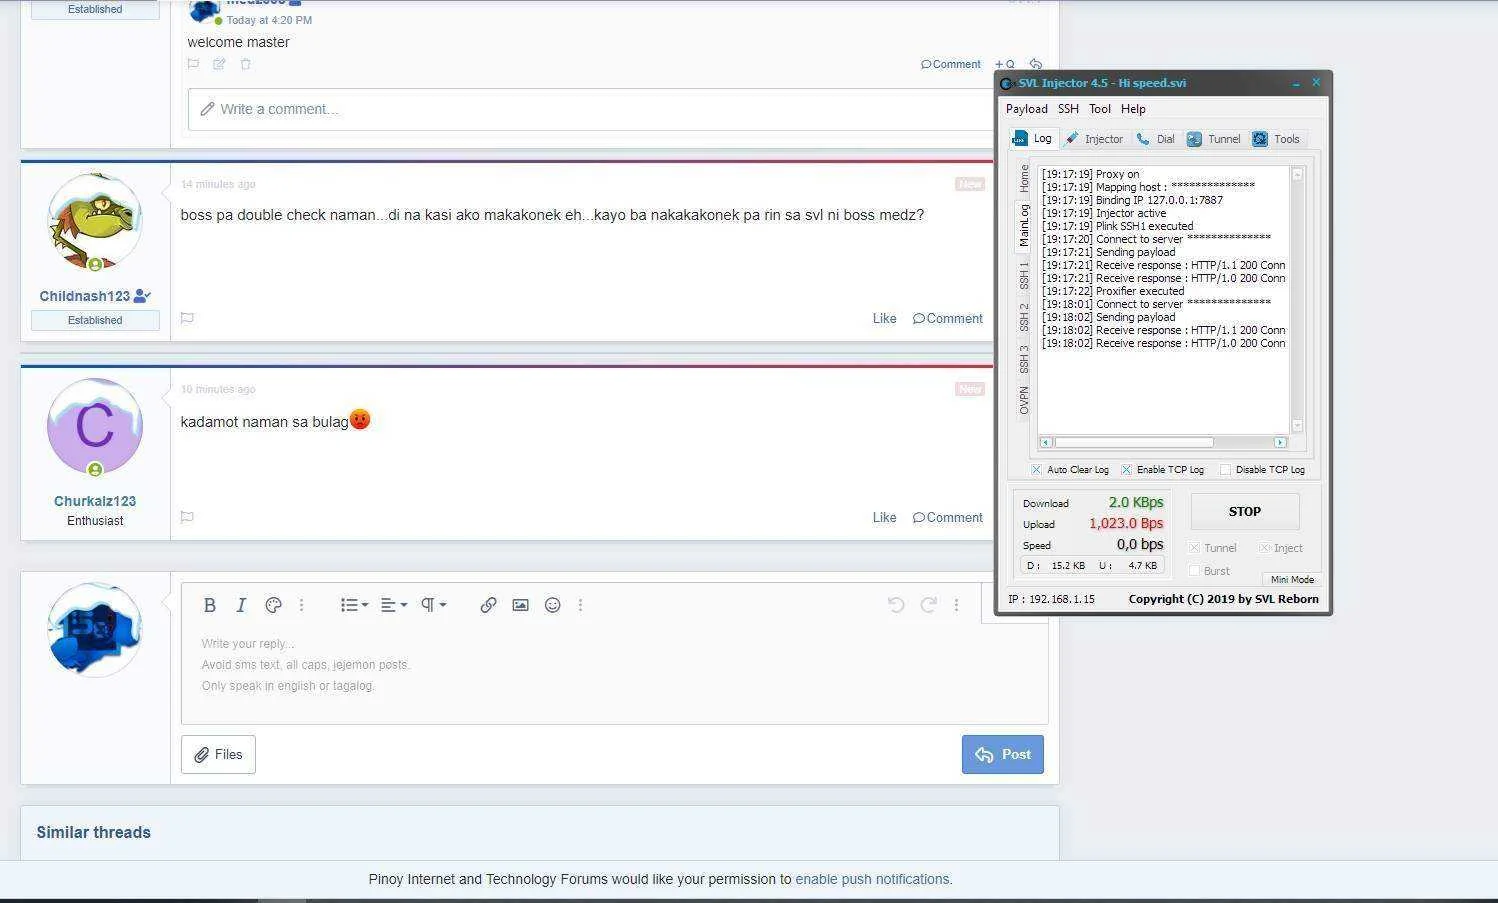Screen dimensions: 1498x903
Task: Comment on Churkalz123's post
Action: coord(948,517)
